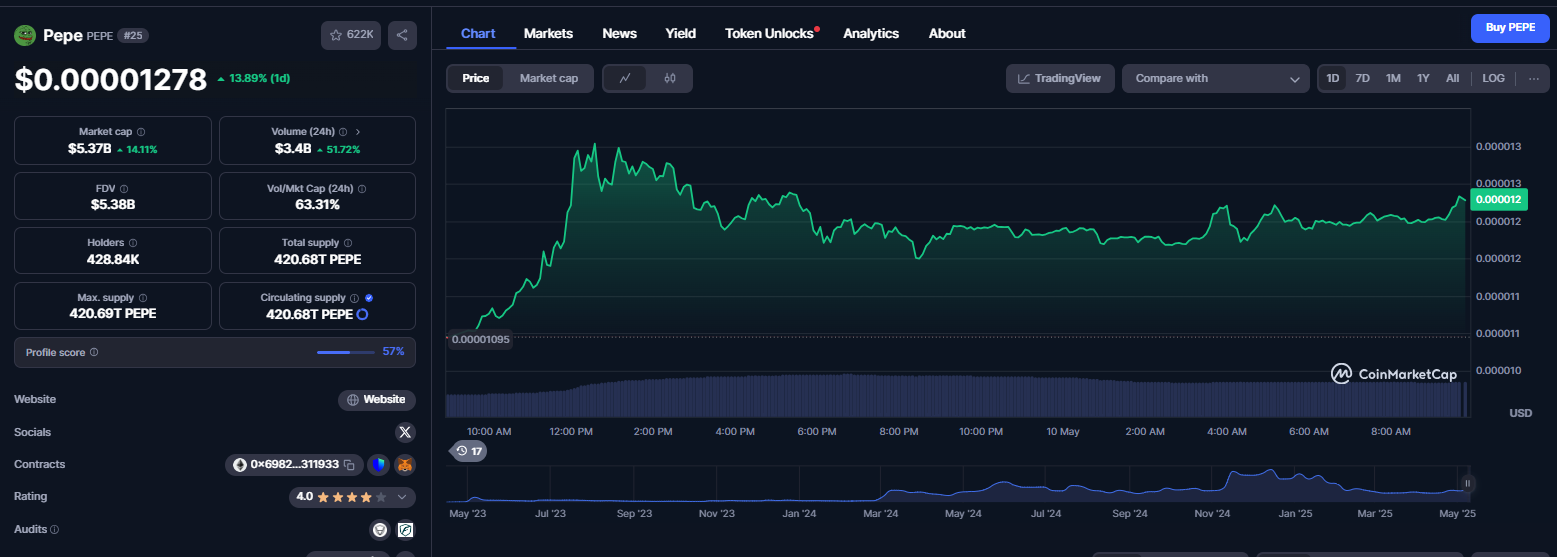Click the Vol/Mkt Cap (24h) info icon
The height and width of the screenshot is (557, 1557).
coord(362,188)
